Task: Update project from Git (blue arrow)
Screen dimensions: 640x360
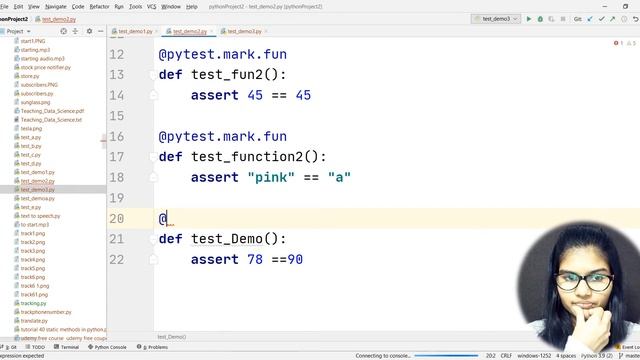Action: click(590, 19)
